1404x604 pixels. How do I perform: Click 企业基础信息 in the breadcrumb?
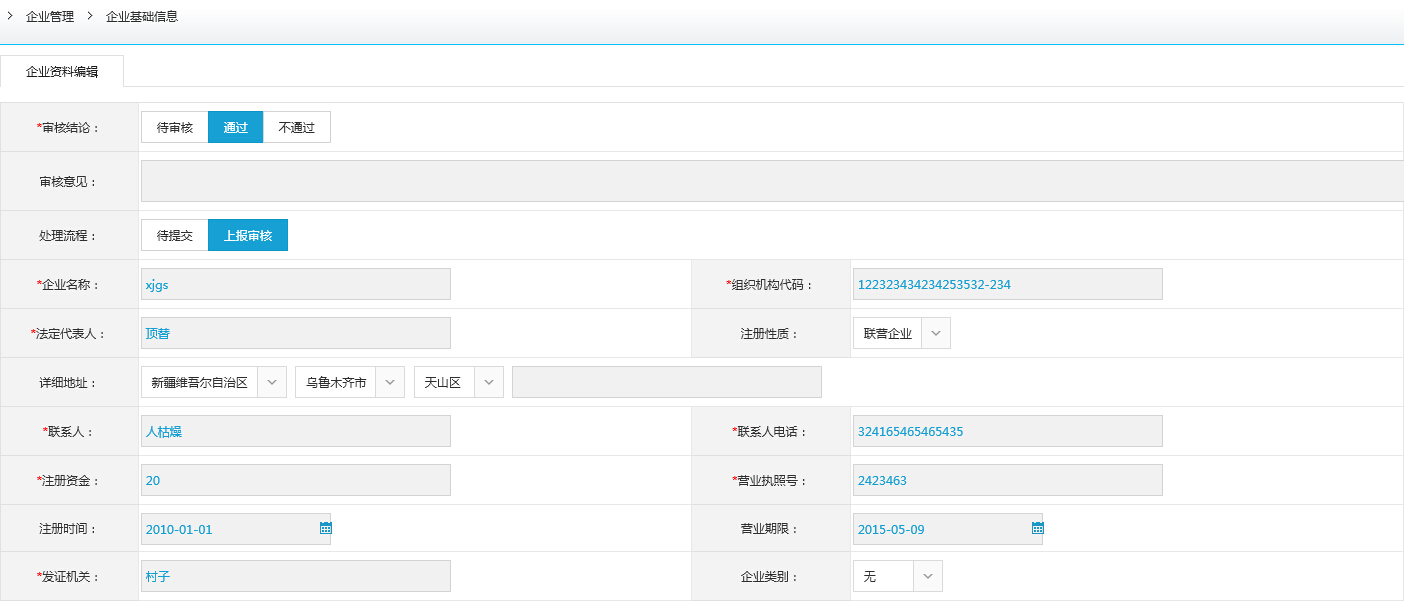(x=142, y=17)
